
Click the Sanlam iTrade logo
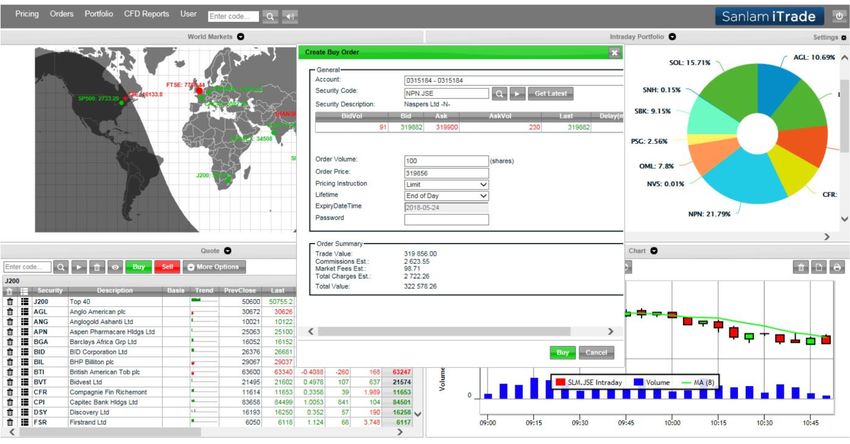[x=769, y=16]
